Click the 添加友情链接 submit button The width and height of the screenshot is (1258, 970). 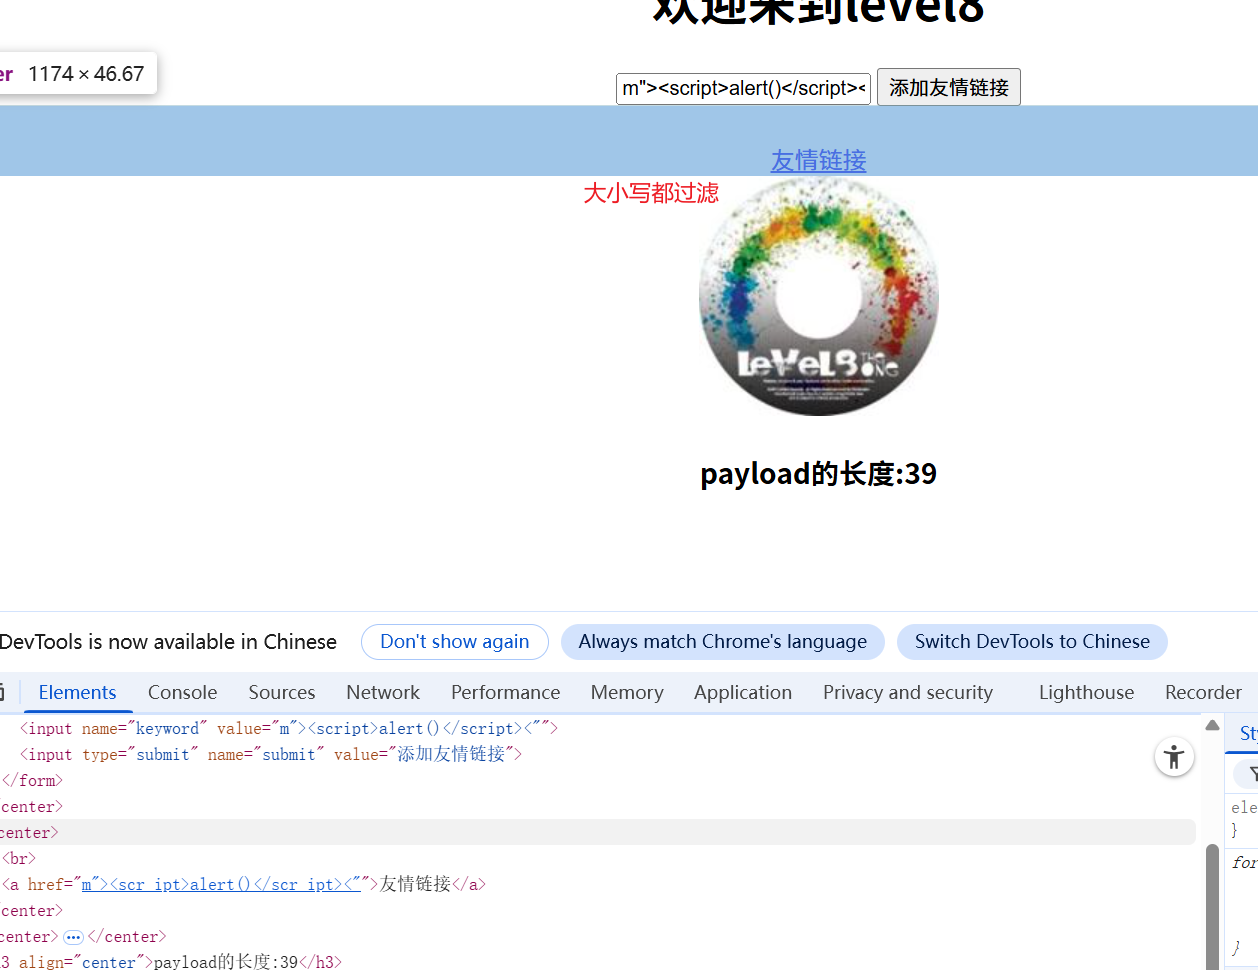click(x=948, y=88)
